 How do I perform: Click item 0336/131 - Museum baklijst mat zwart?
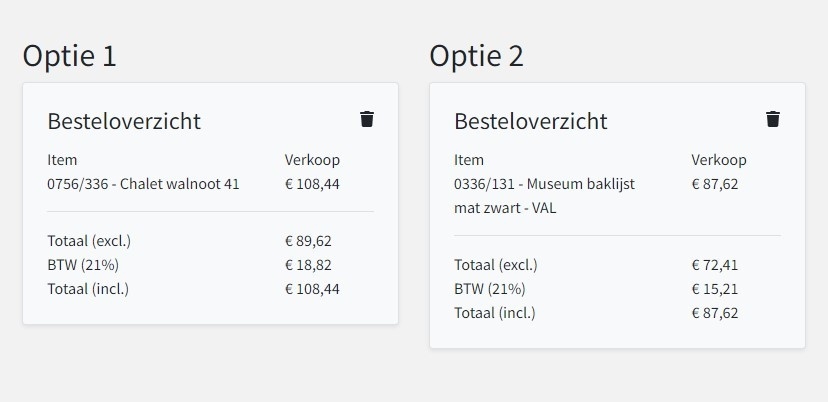point(544,196)
